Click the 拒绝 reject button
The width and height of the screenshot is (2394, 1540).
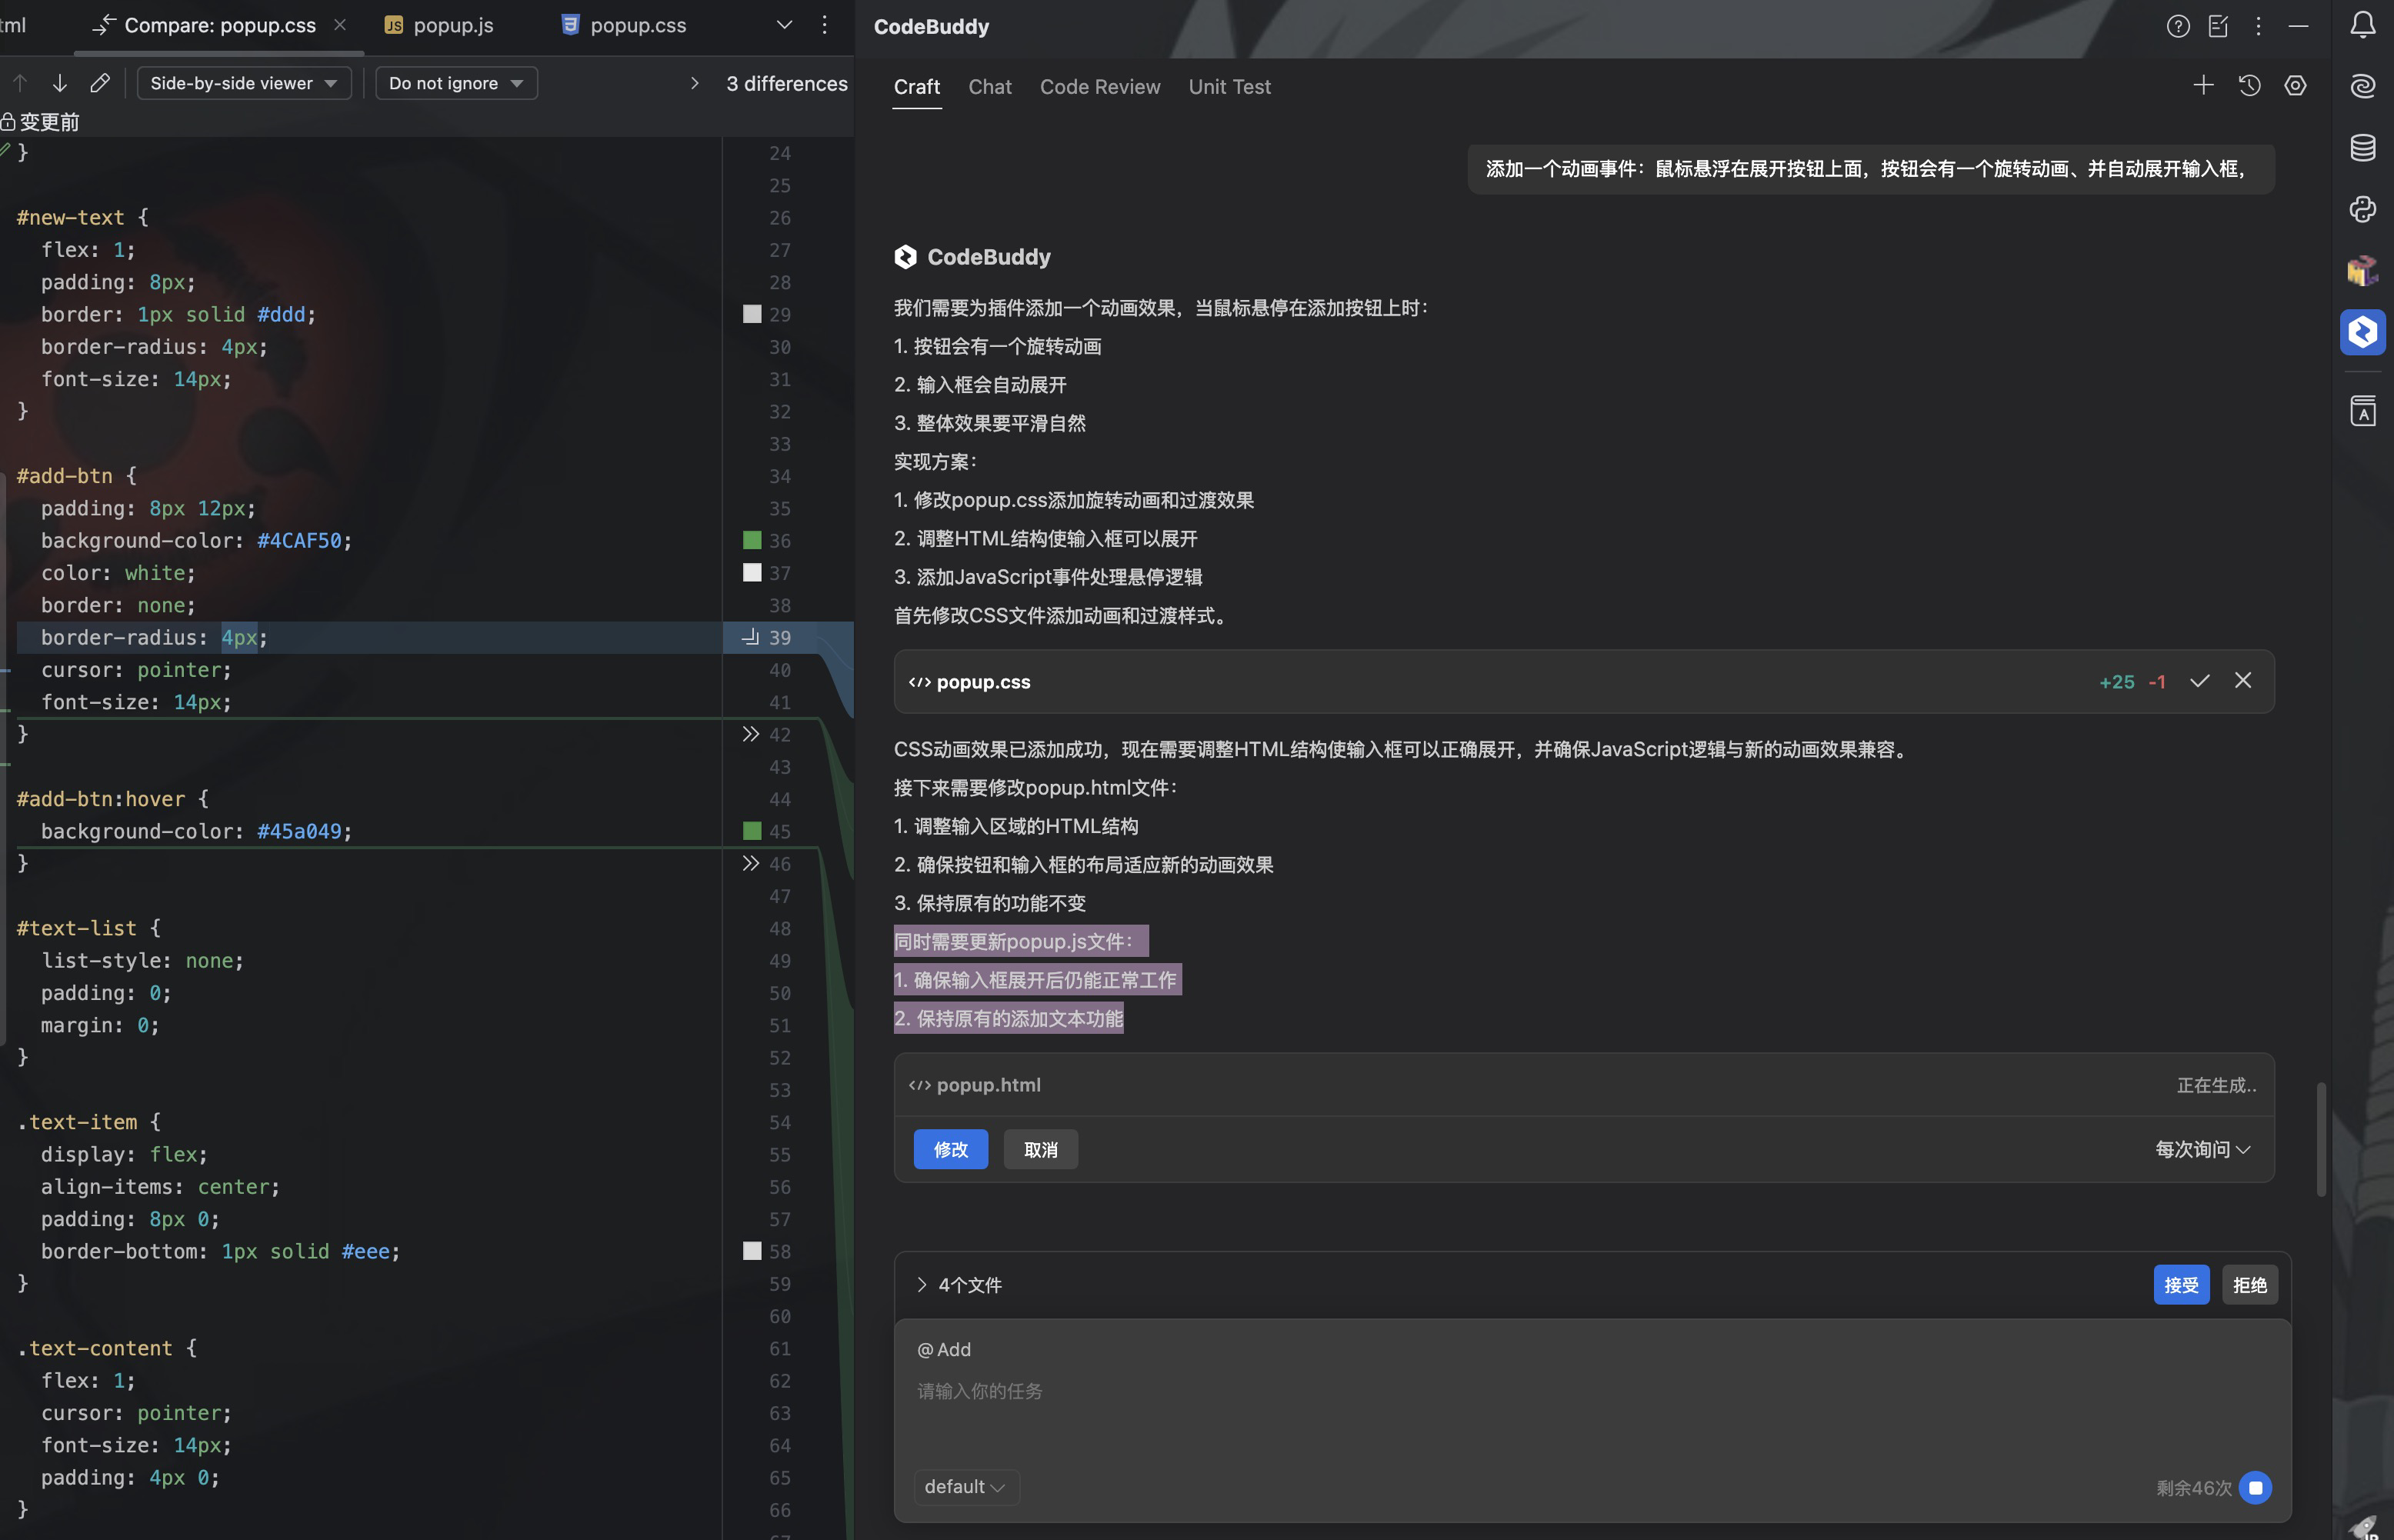click(x=2249, y=1285)
